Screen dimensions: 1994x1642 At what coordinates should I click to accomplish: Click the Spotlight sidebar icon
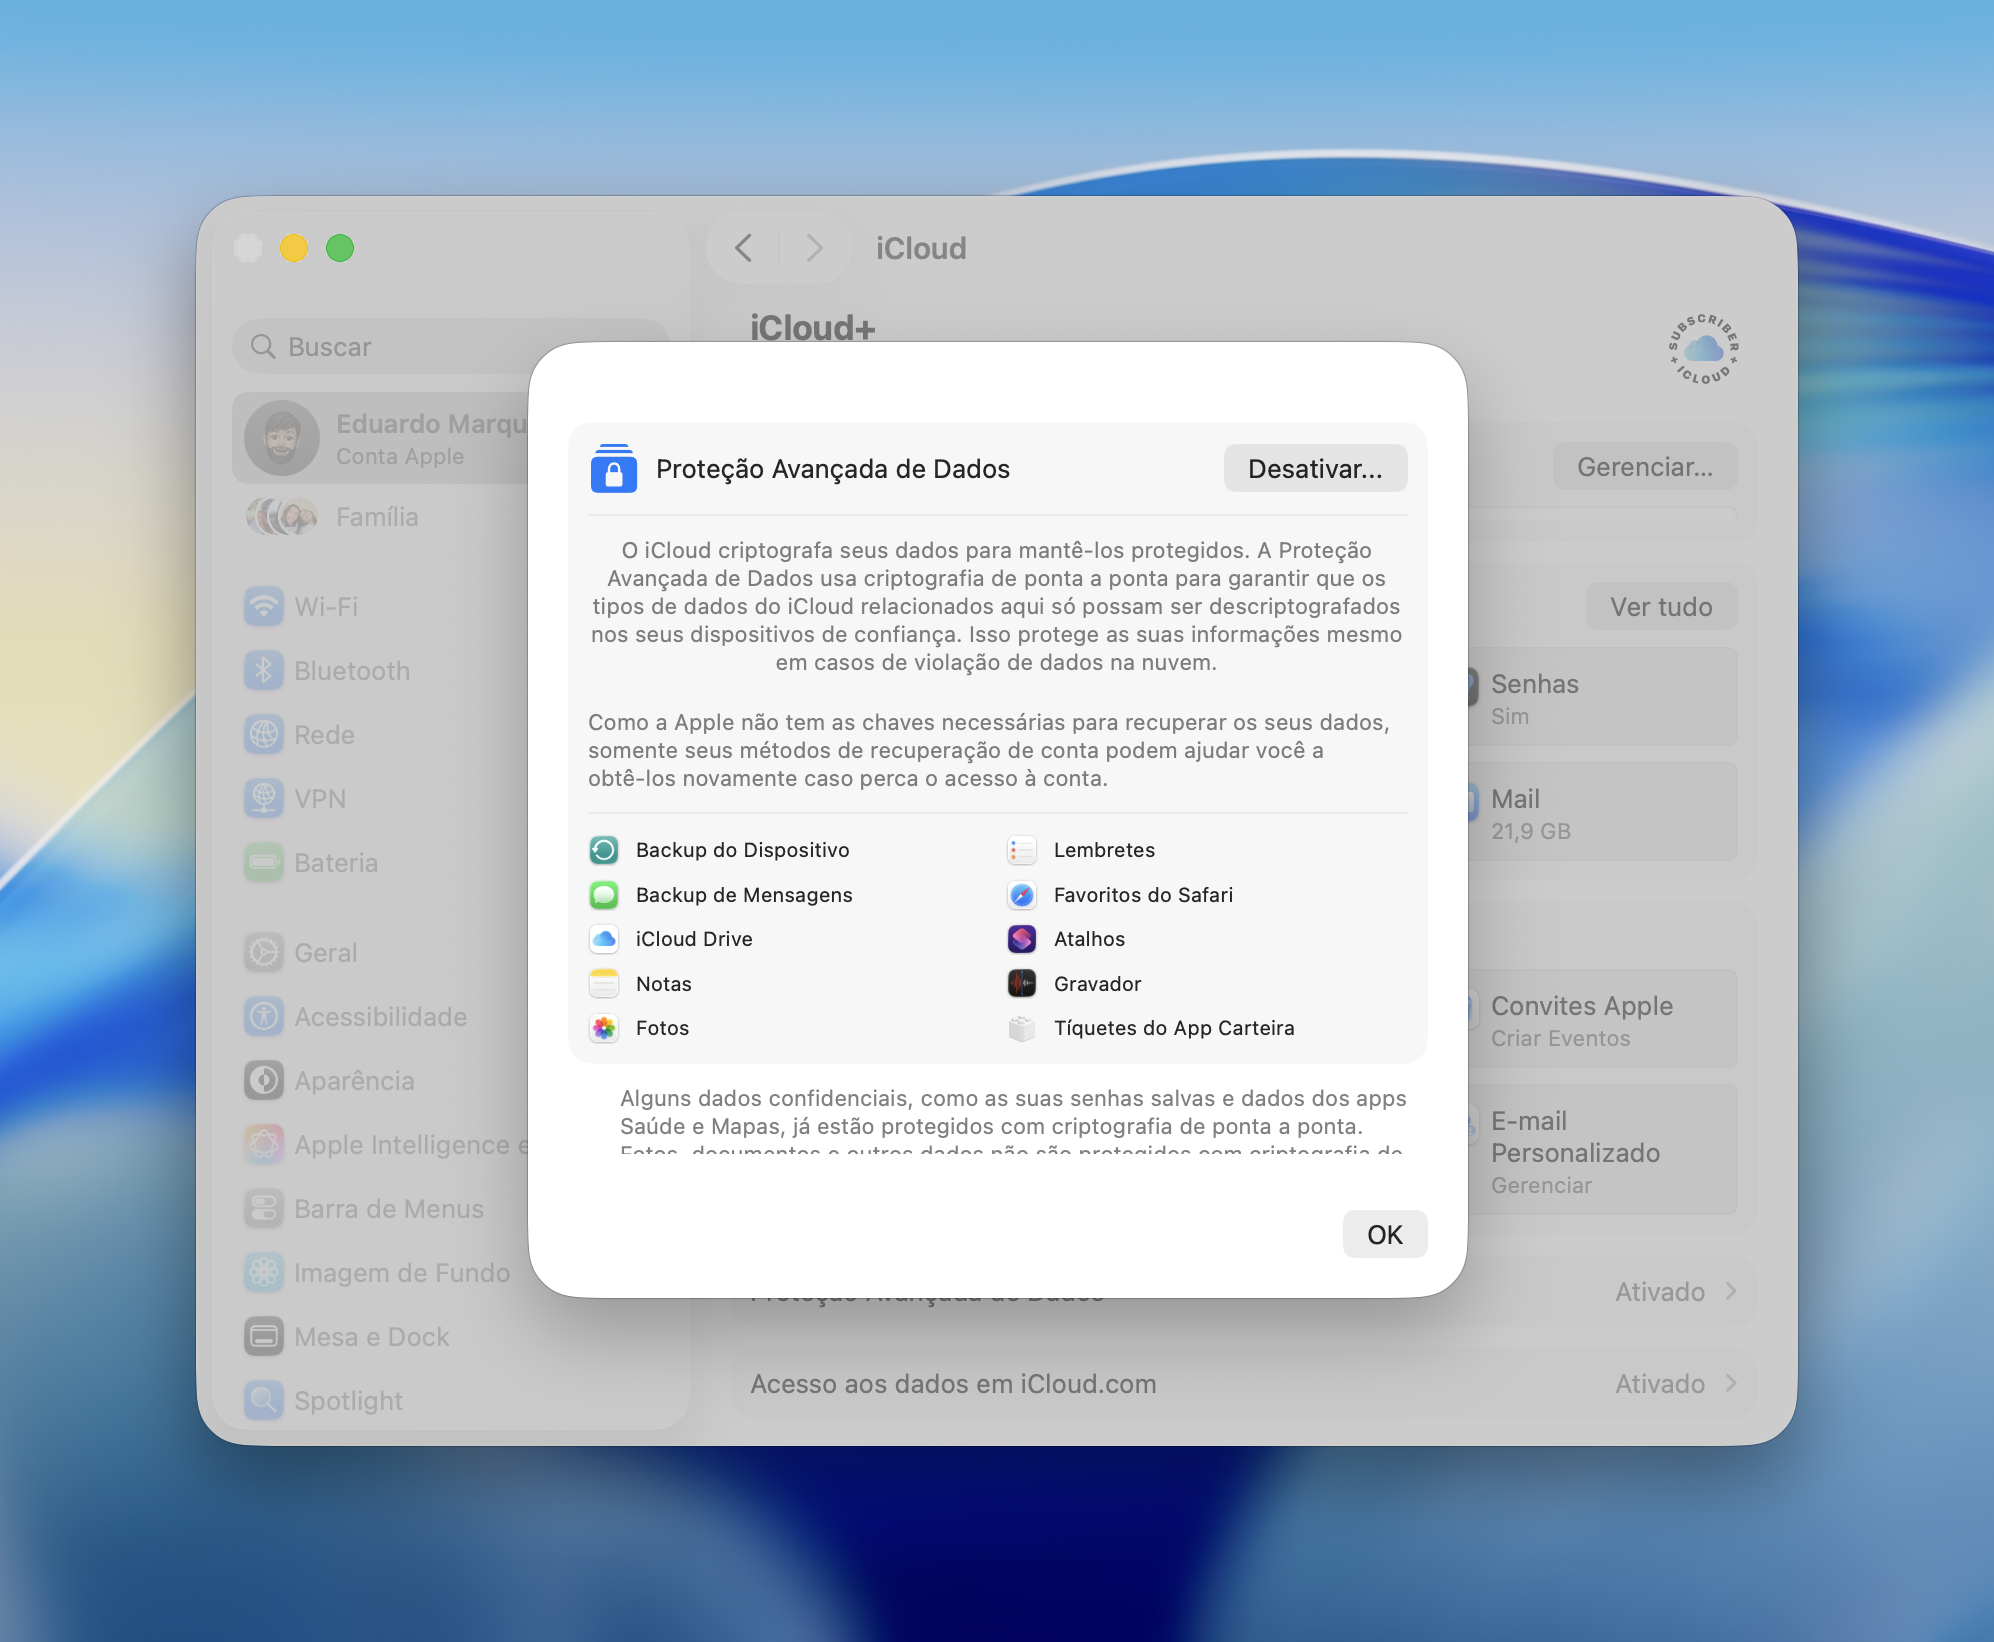(264, 1401)
